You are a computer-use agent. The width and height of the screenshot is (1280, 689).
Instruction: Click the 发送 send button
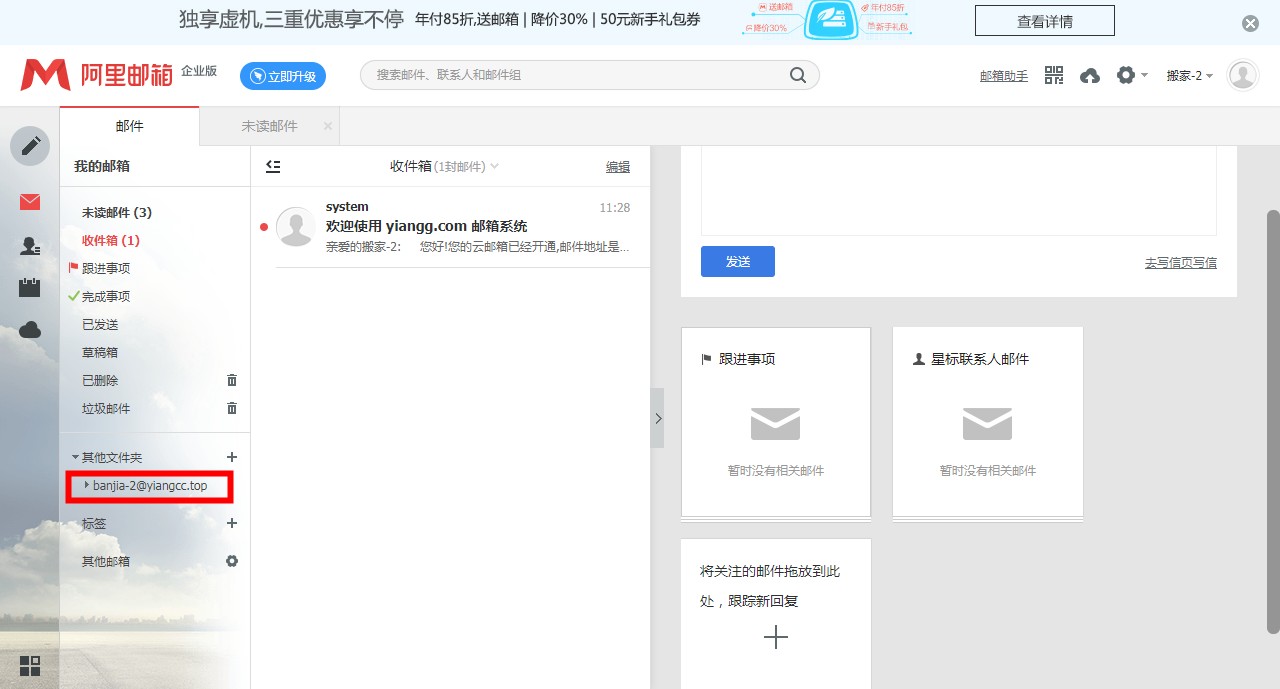click(738, 261)
